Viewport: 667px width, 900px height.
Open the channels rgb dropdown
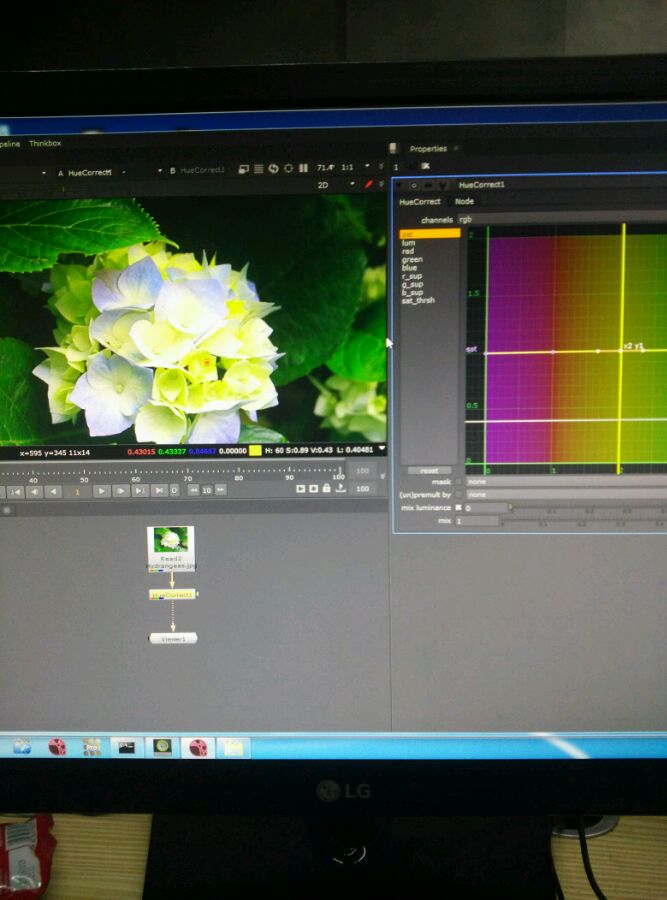click(561, 219)
